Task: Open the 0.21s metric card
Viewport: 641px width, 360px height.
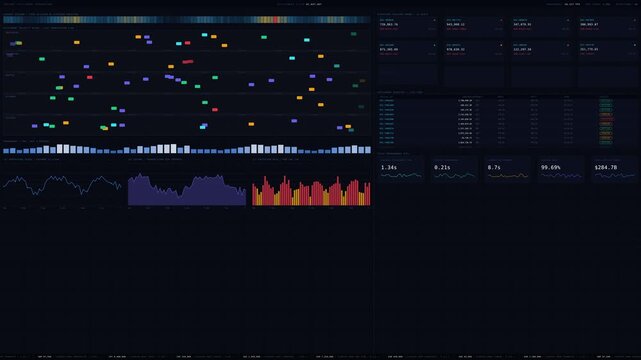Action: tap(454, 169)
